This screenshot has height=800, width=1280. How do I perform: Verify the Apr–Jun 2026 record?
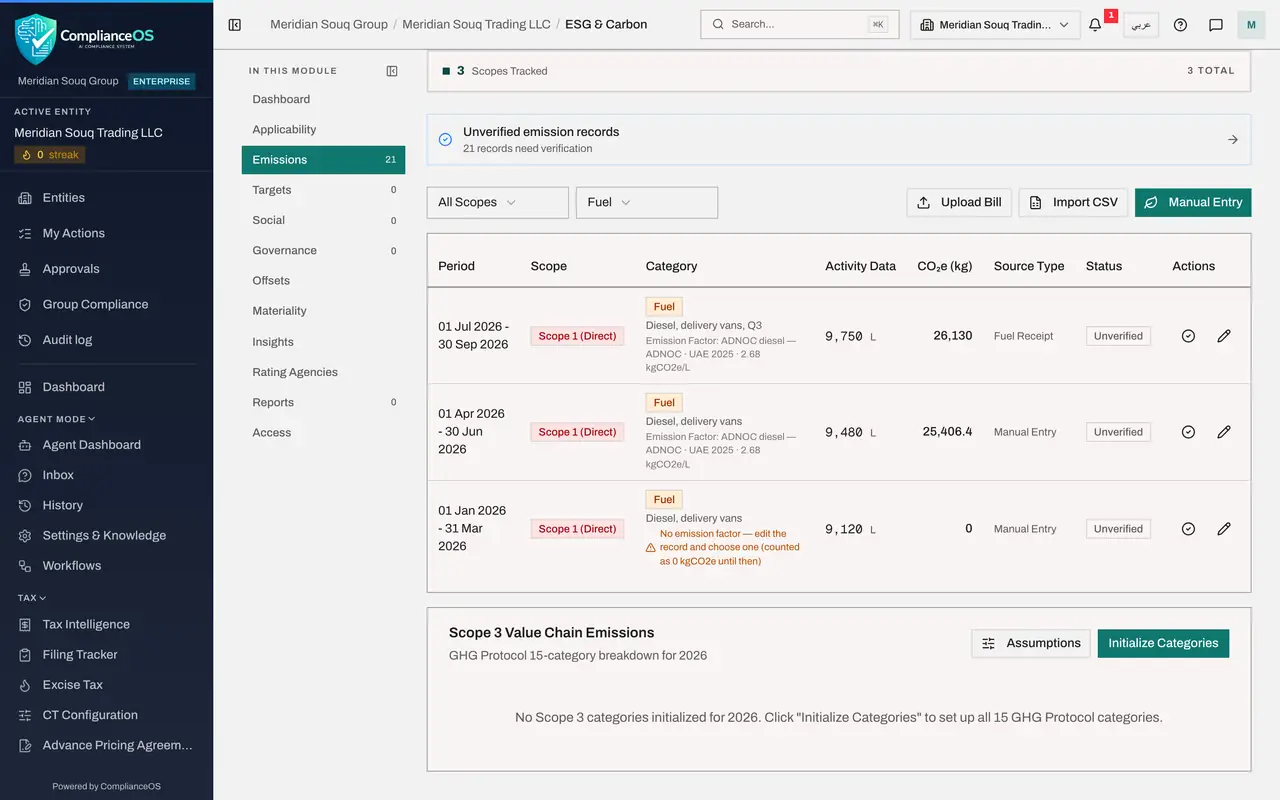click(x=1188, y=432)
